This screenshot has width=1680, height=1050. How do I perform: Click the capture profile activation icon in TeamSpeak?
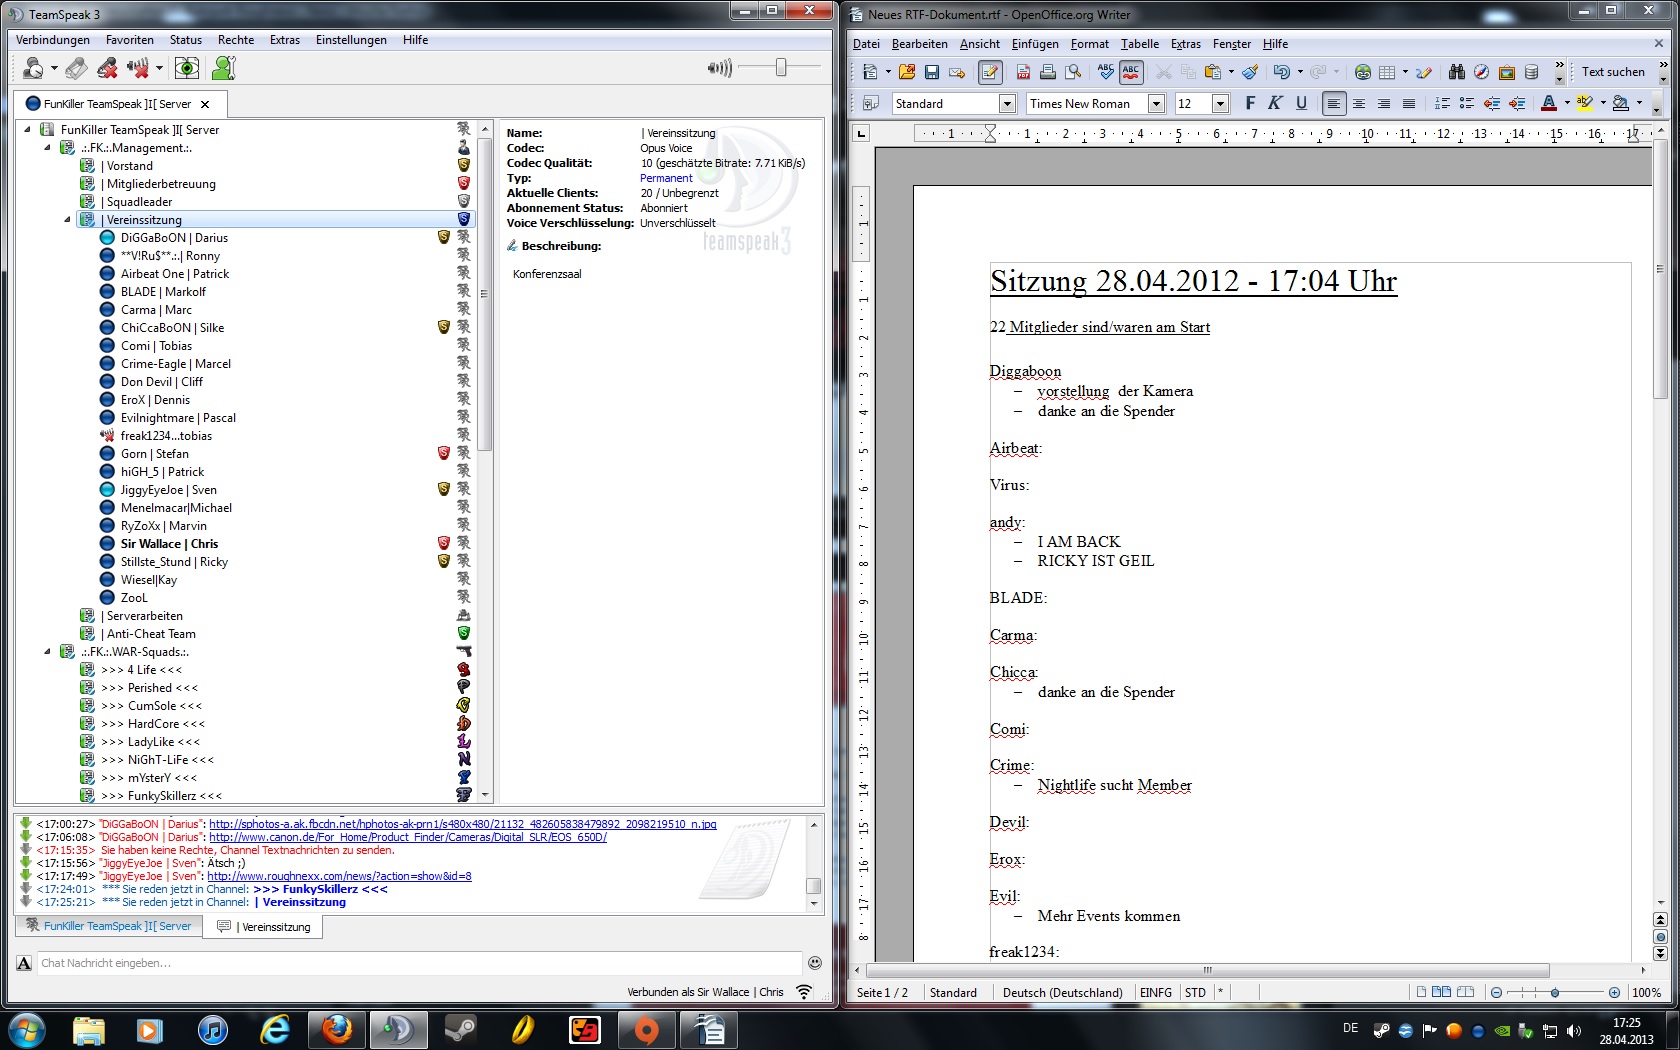coord(76,68)
